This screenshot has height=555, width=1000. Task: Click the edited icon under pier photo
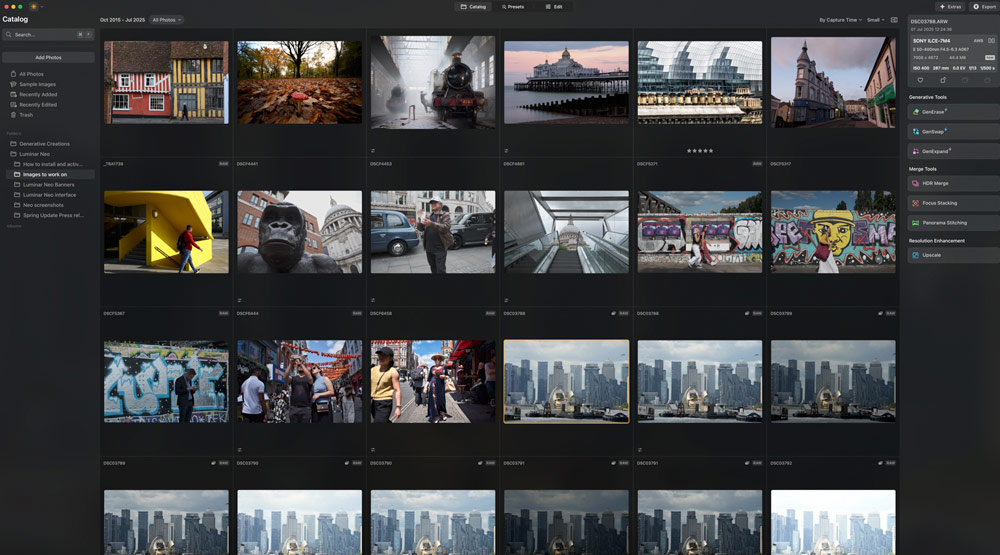click(x=506, y=151)
